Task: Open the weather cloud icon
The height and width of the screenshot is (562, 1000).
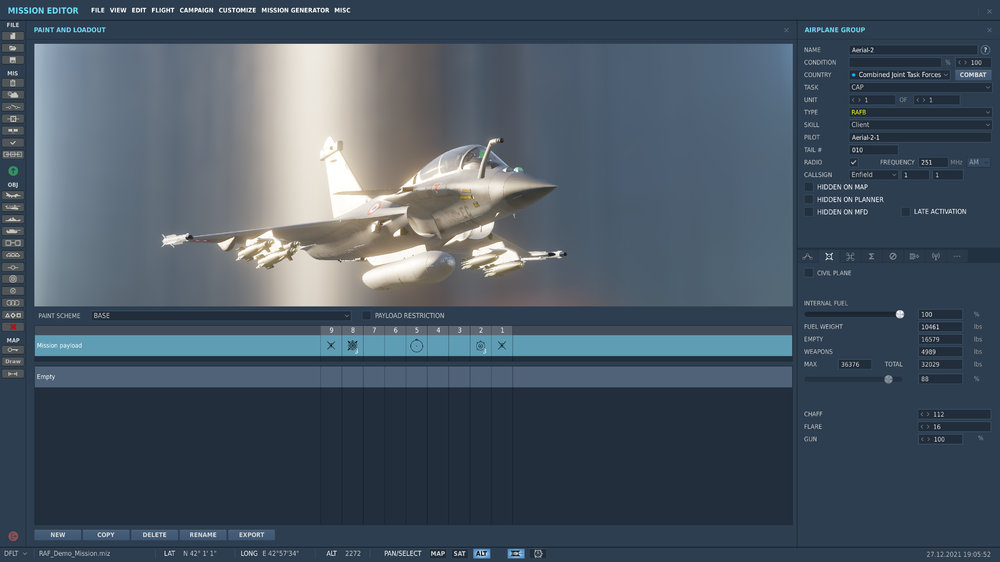Action: tap(13, 95)
